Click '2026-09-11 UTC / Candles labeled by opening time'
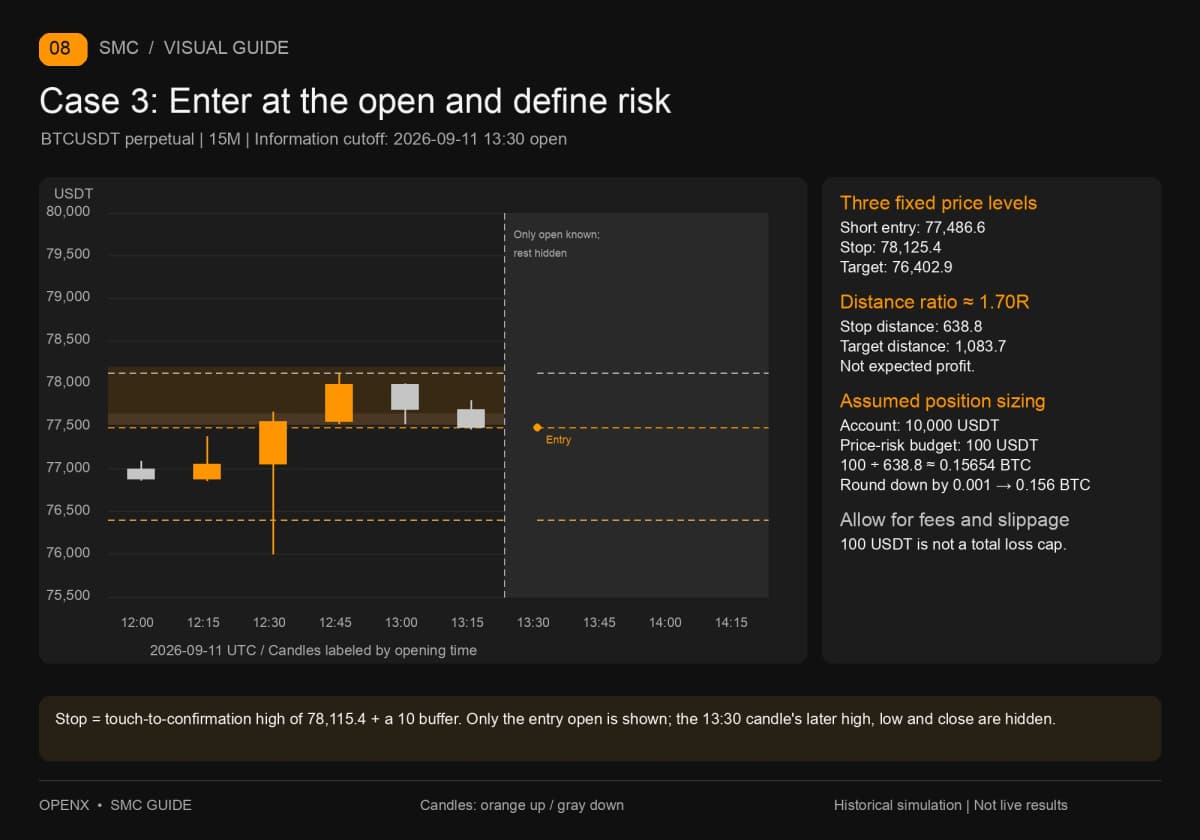Image resolution: width=1200 pixels, height=840 pixels. [x=313, y=650]
